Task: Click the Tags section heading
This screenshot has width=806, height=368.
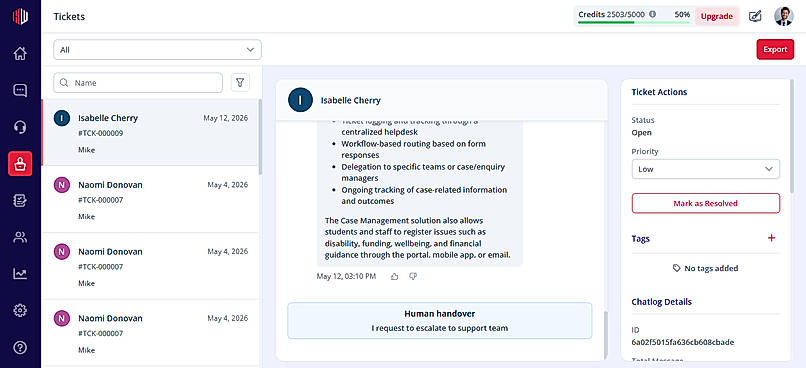Action: (640, 238)
